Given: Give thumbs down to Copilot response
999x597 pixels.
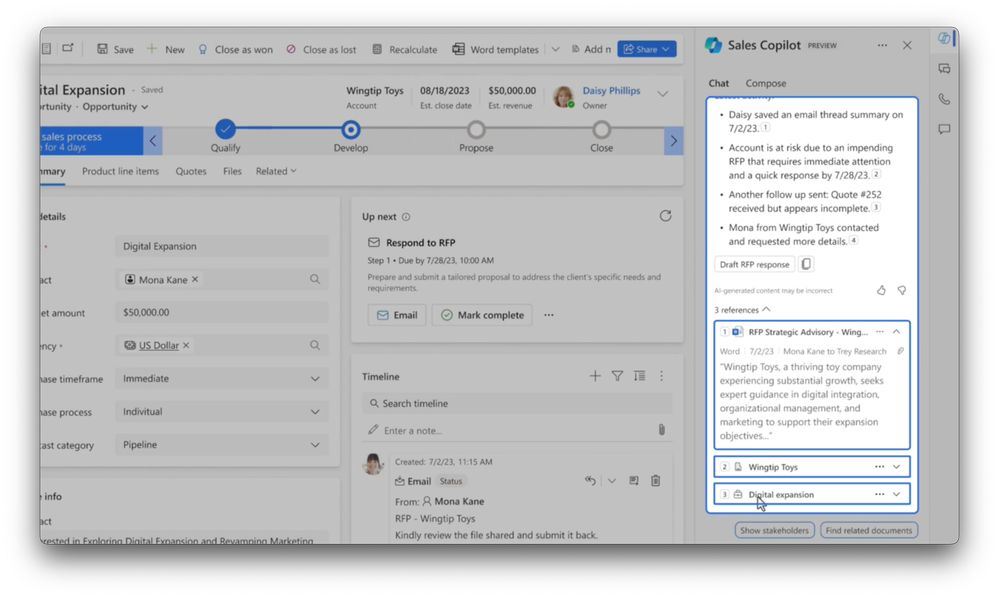Looking at the screenshot, I should click(x=902, y=290).
